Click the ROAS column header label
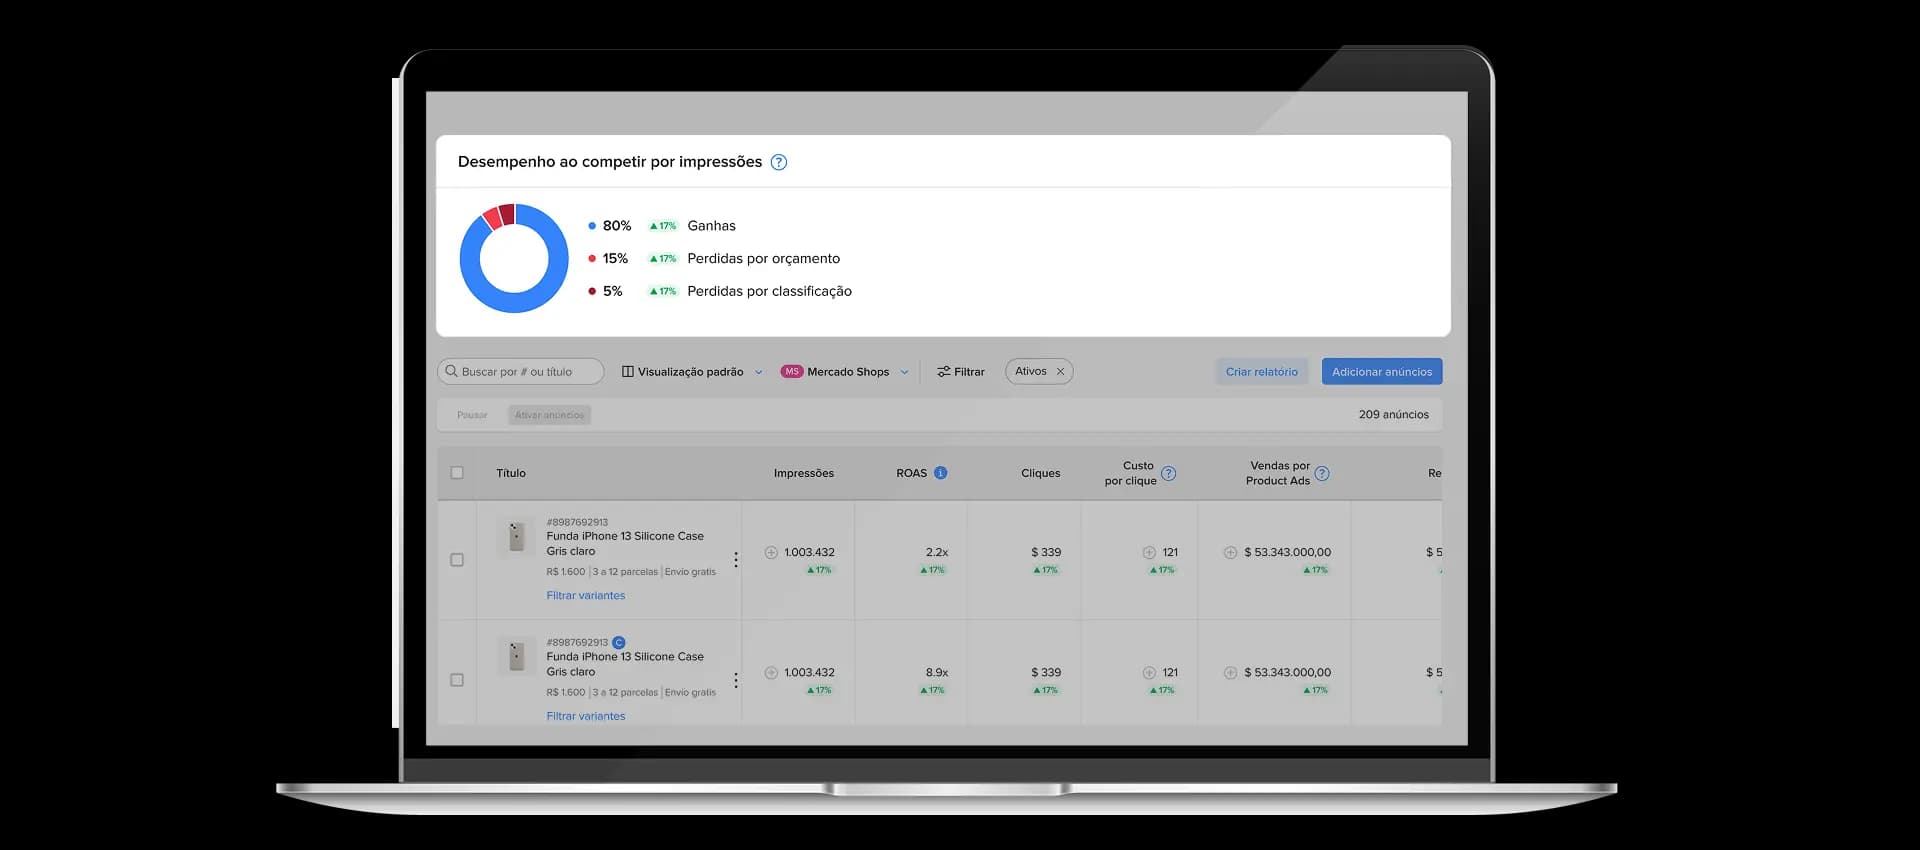The width and height of the screenshot is (1920, 850). (x=912, y=473)
